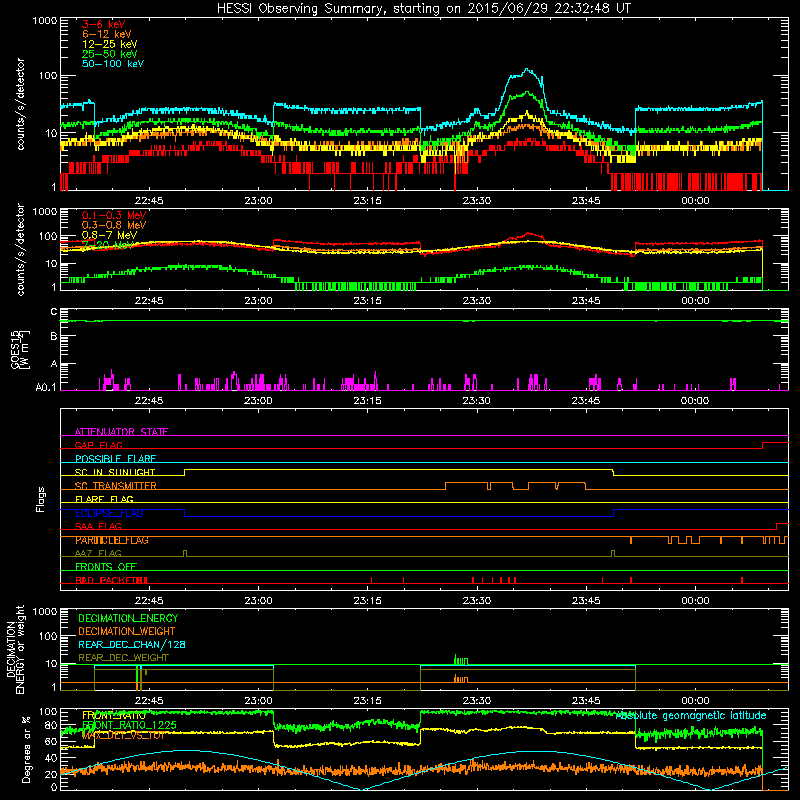Screen dimensions: 800x800
Task: Click the FRONT_RATIO legend label
Action: tap(113, 715)
